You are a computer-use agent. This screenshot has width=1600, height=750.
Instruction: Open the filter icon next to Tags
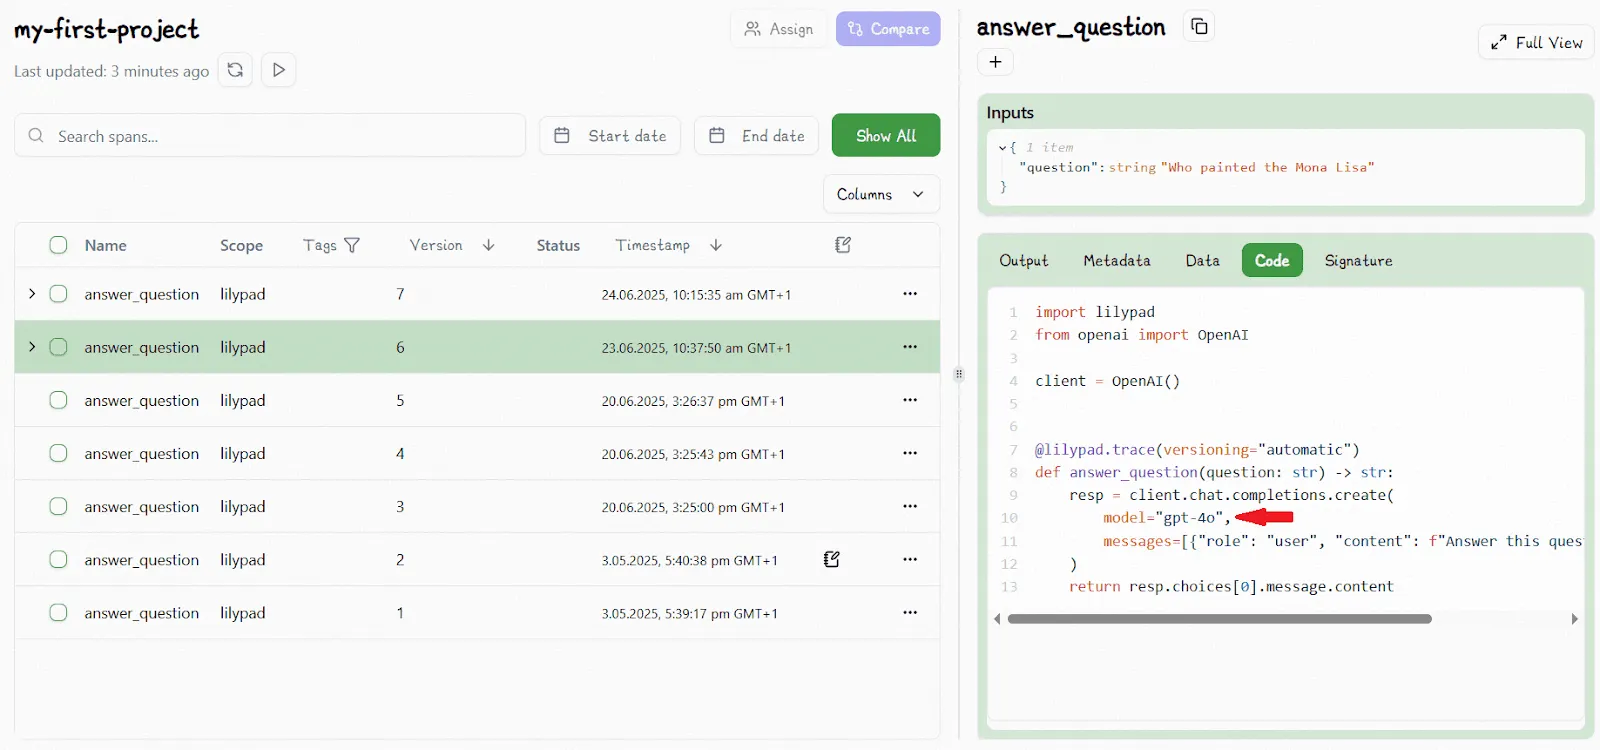tap(352, 245)
